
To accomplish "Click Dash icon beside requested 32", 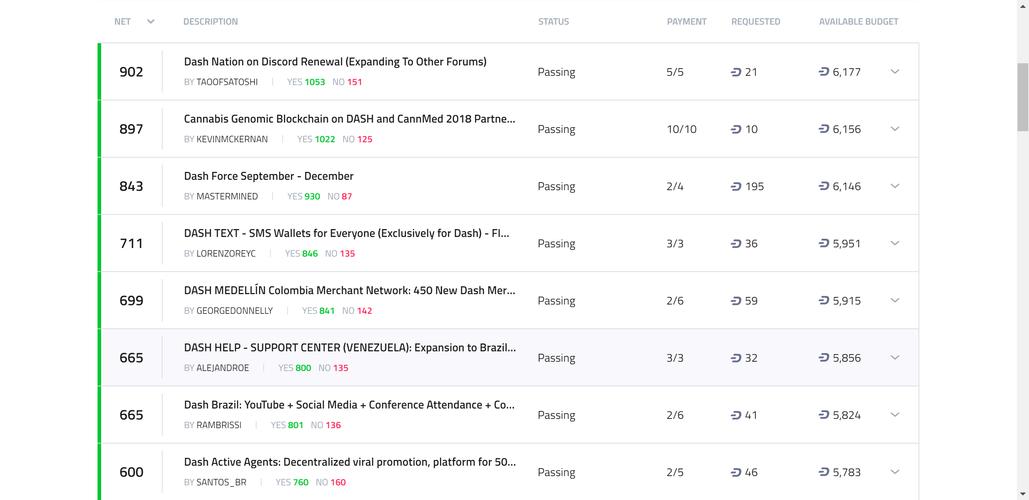I will tap(736, 358).
